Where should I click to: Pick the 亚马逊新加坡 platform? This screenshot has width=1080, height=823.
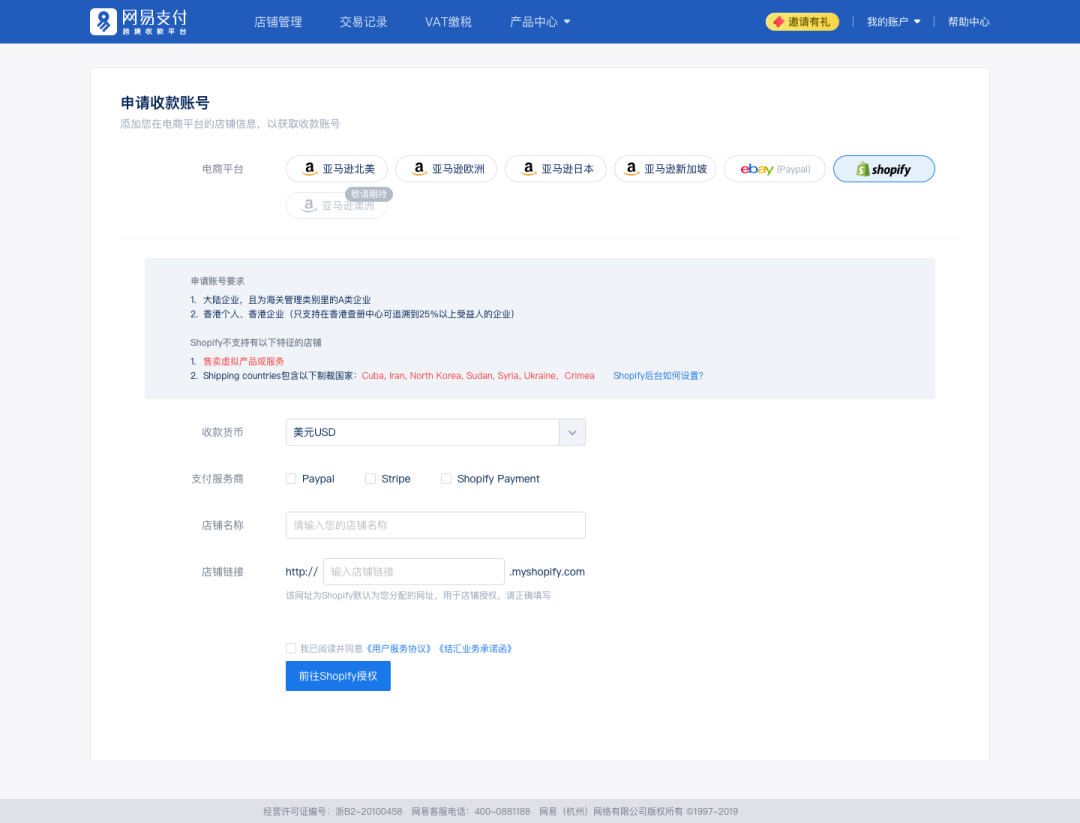coord(664,168)
